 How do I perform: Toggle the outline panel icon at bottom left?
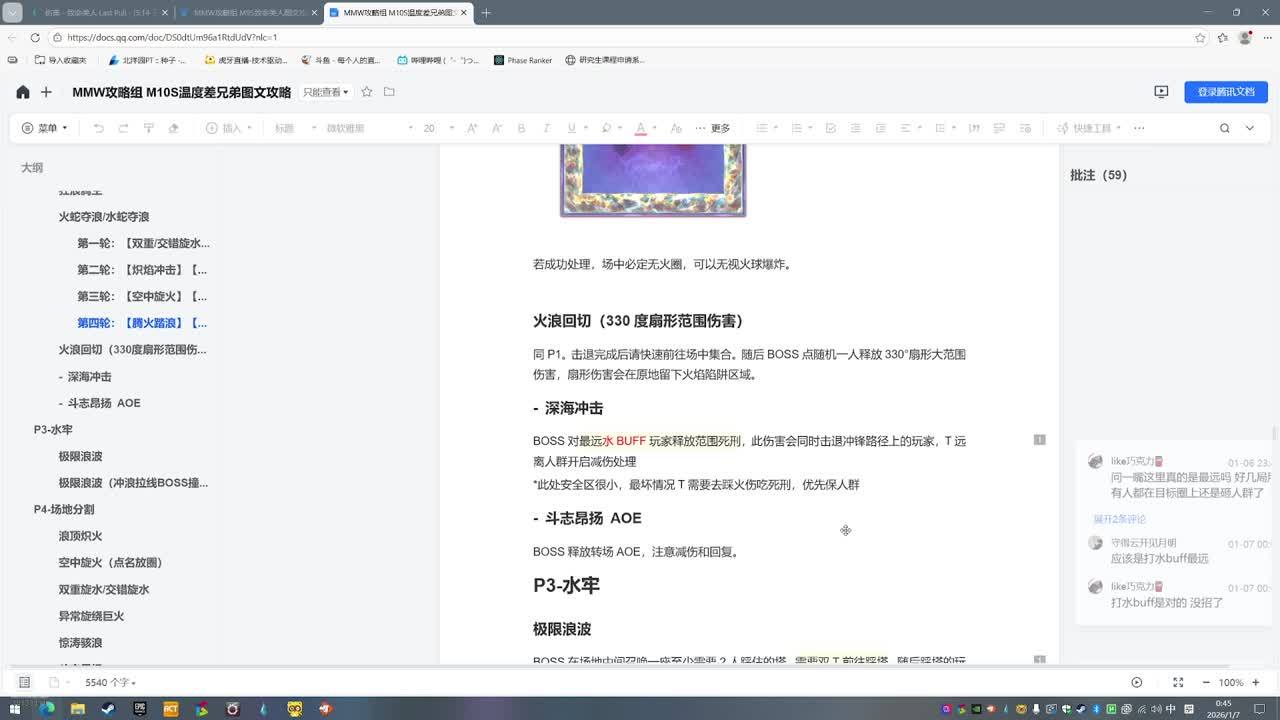[25, 682]
